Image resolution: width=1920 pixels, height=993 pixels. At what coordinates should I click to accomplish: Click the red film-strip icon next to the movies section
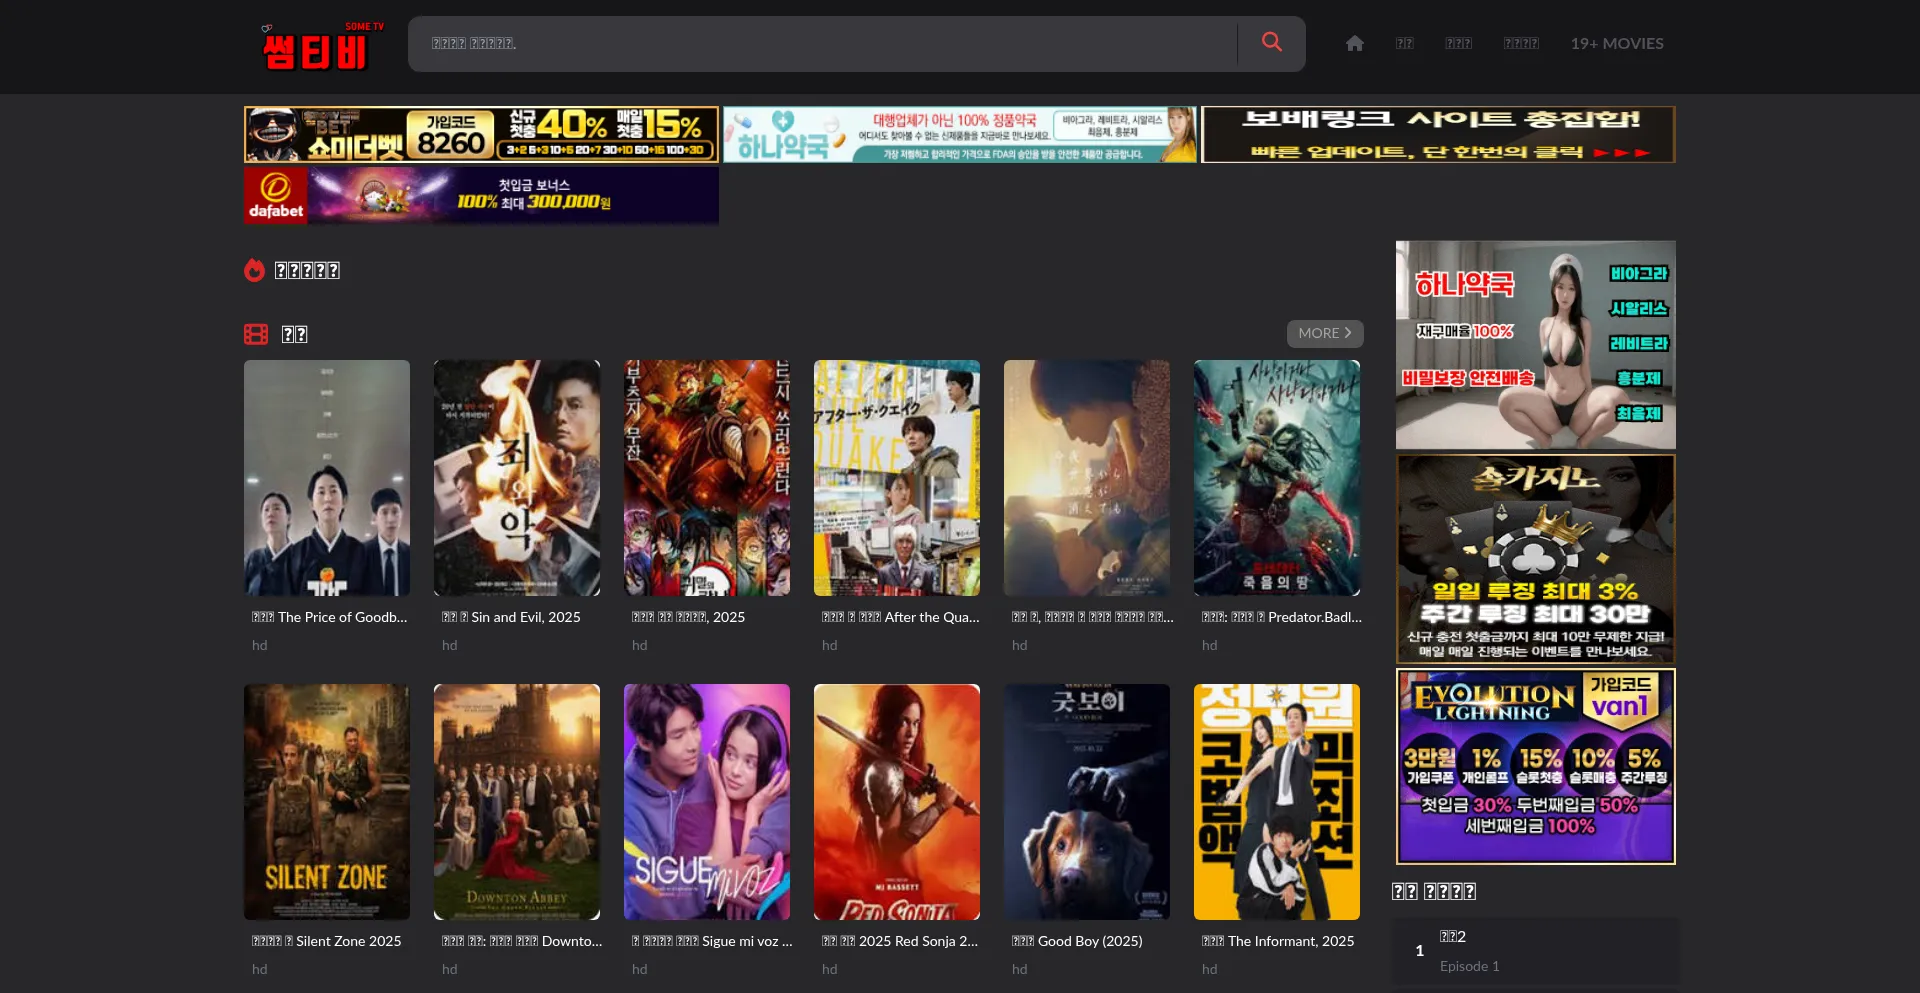tap(256, 333)
